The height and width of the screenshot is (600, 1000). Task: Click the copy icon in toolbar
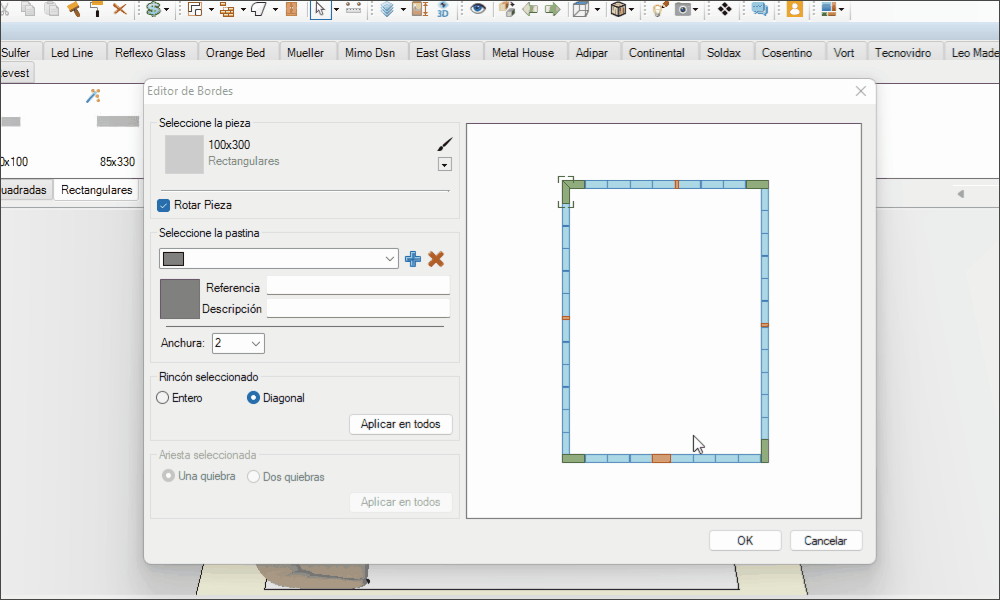click(x=27, y=8)
